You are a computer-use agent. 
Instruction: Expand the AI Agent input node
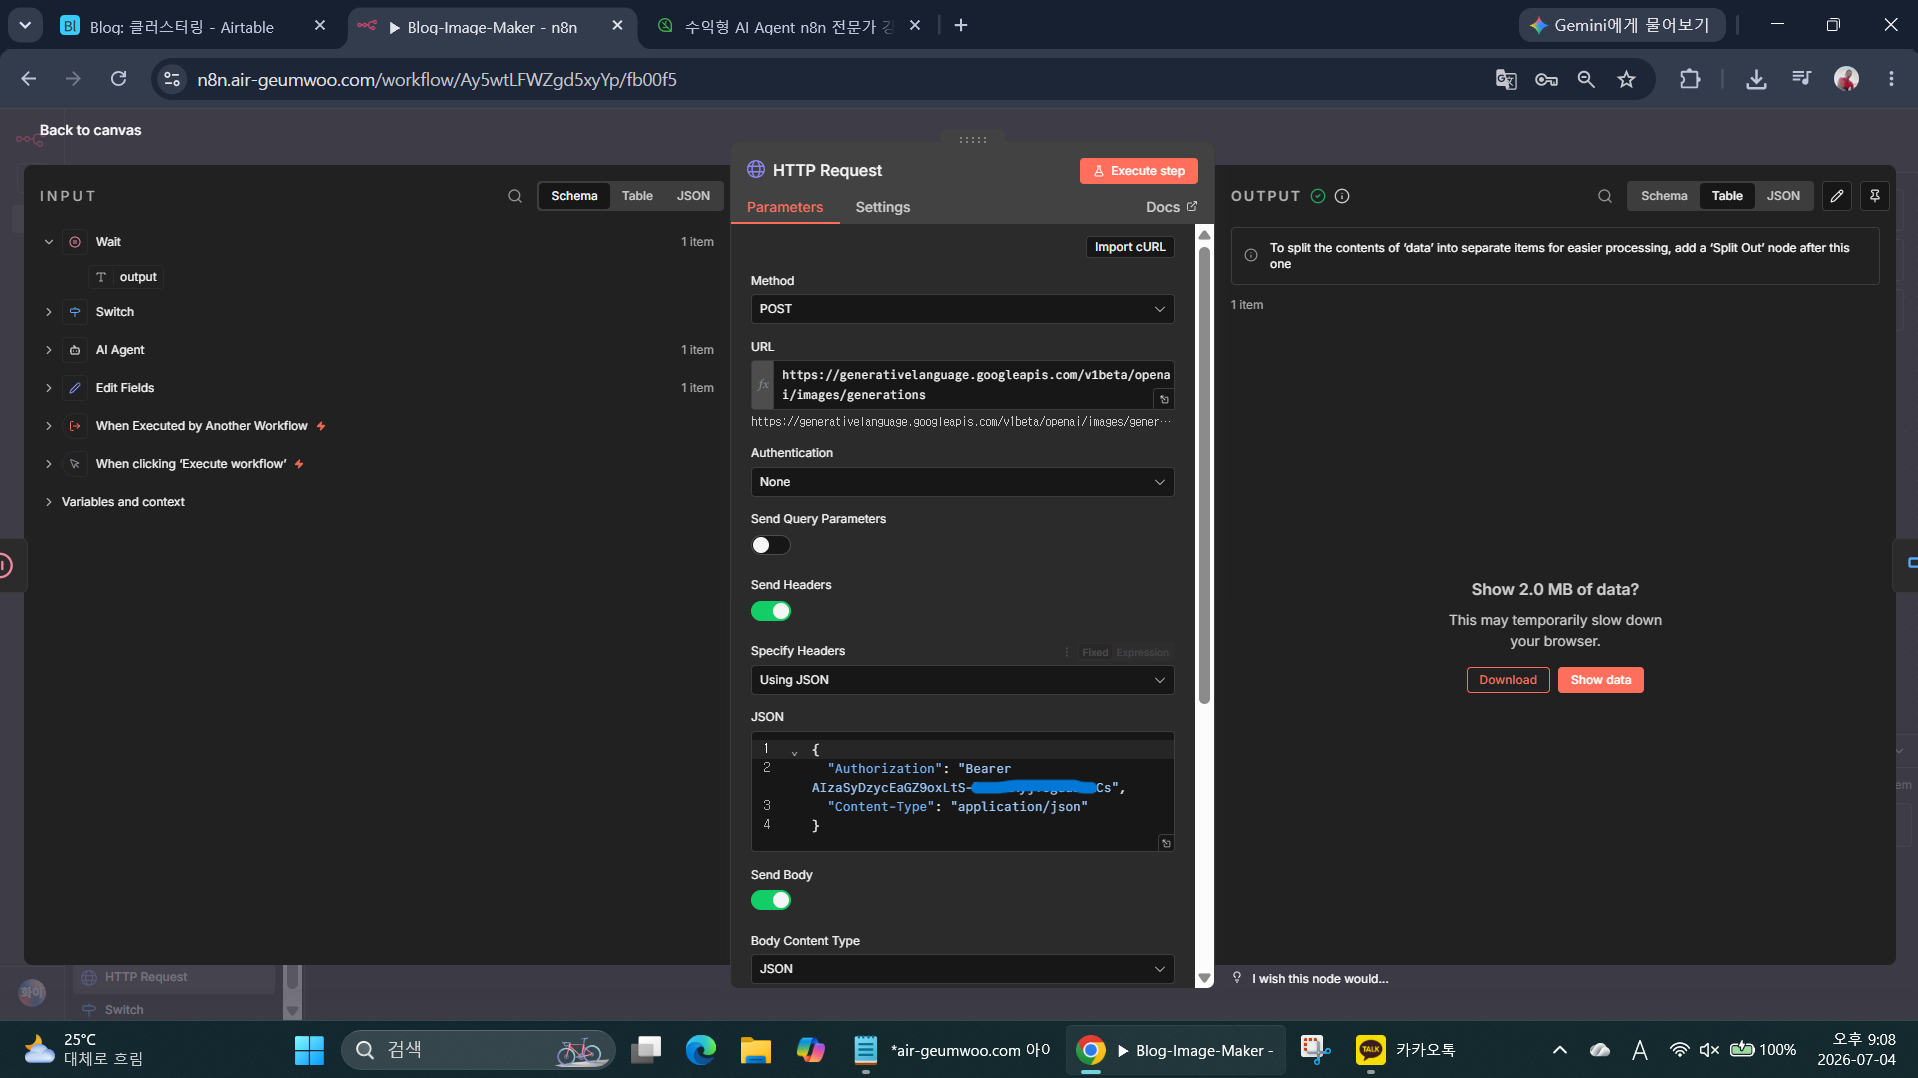coord(48,350)
